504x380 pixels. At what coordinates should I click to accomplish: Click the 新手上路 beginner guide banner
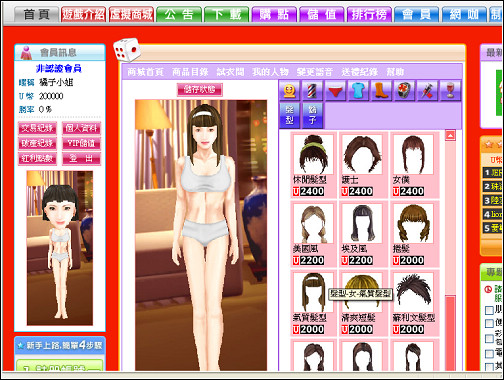(x=60, y=345)
